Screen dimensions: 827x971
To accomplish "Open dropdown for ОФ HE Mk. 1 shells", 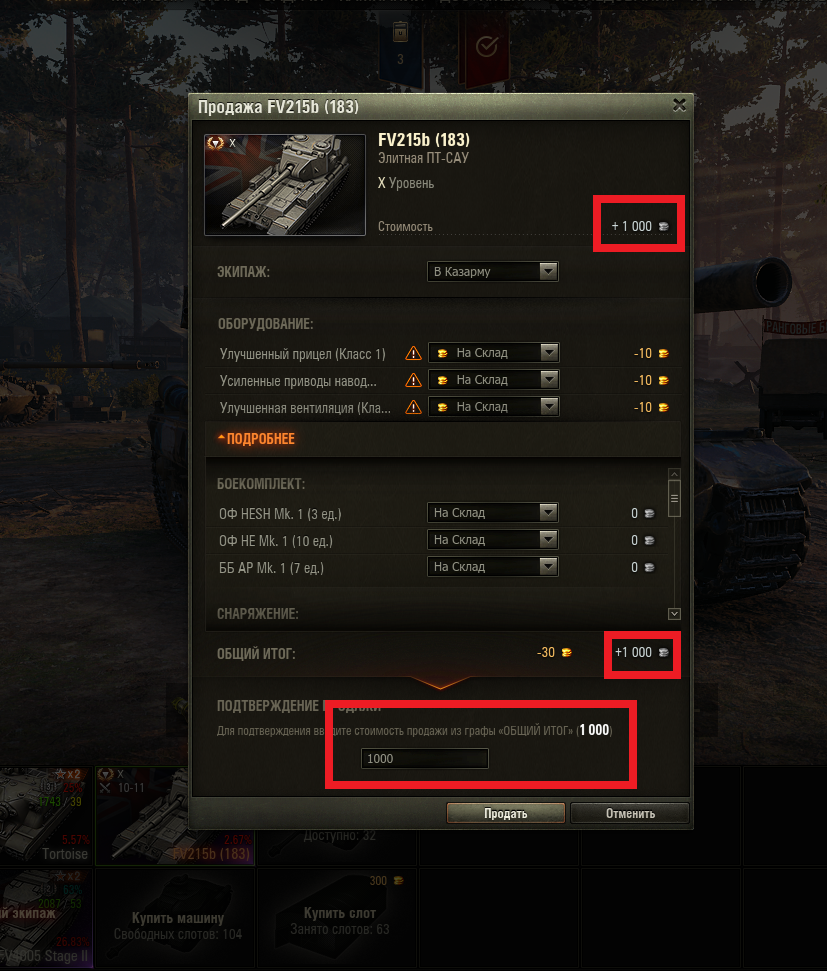I will (492, 539).
